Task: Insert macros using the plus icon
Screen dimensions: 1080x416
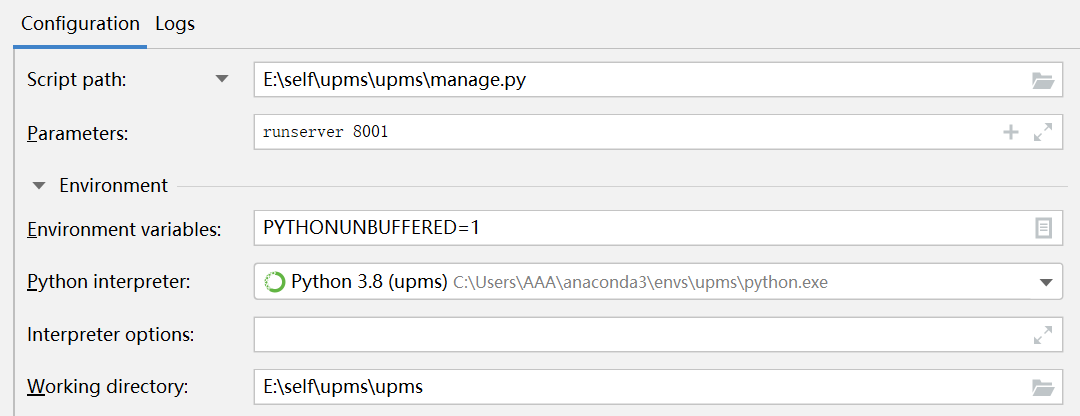Action: pyautogui.click(x=1011, y=132)
